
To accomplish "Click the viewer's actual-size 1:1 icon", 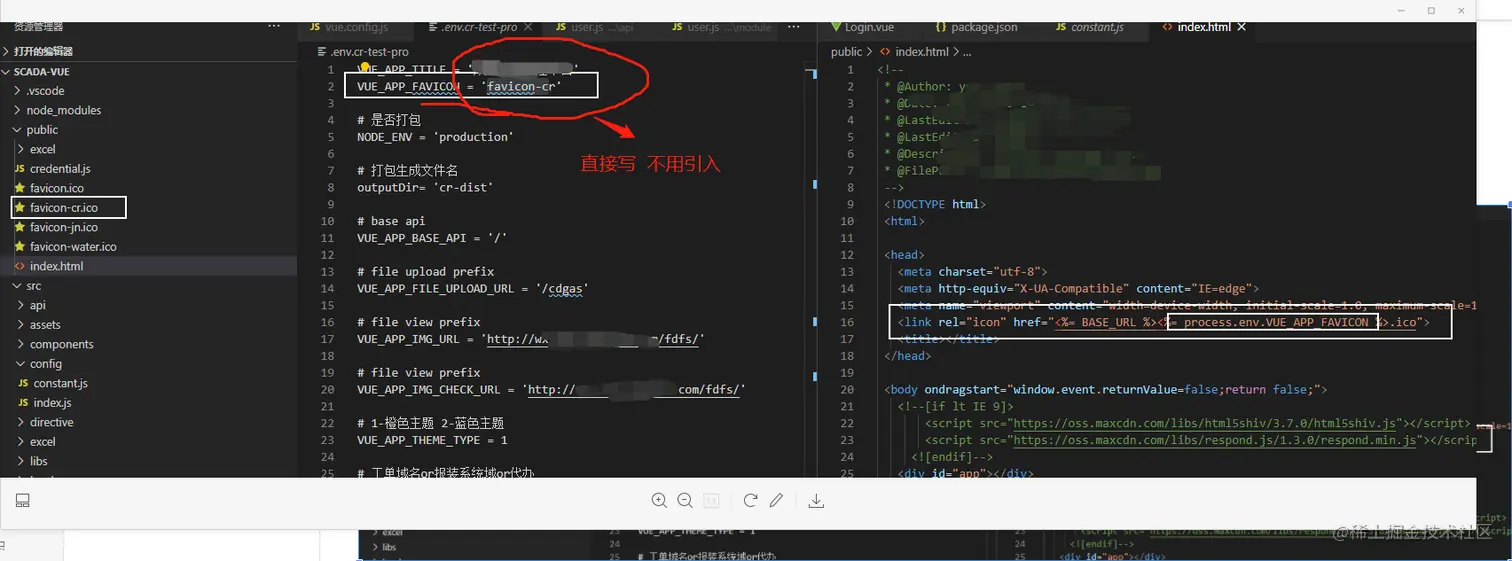I will pos(712,500).
